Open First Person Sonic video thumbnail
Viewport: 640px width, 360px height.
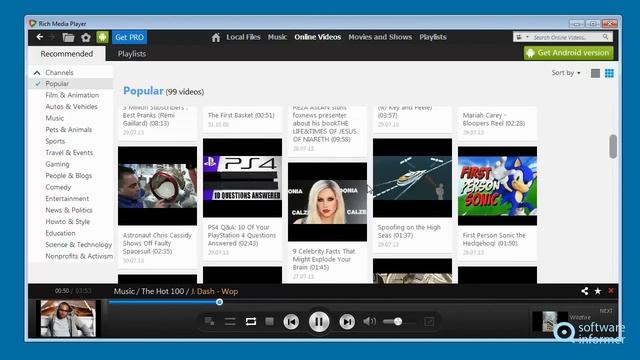click(497, 186)
